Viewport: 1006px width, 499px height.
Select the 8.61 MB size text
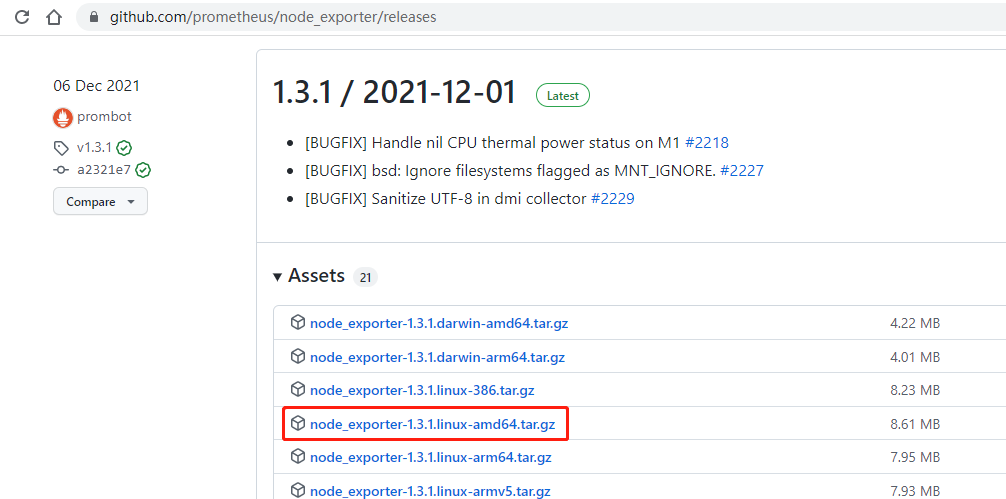click(x=915, y=423)
